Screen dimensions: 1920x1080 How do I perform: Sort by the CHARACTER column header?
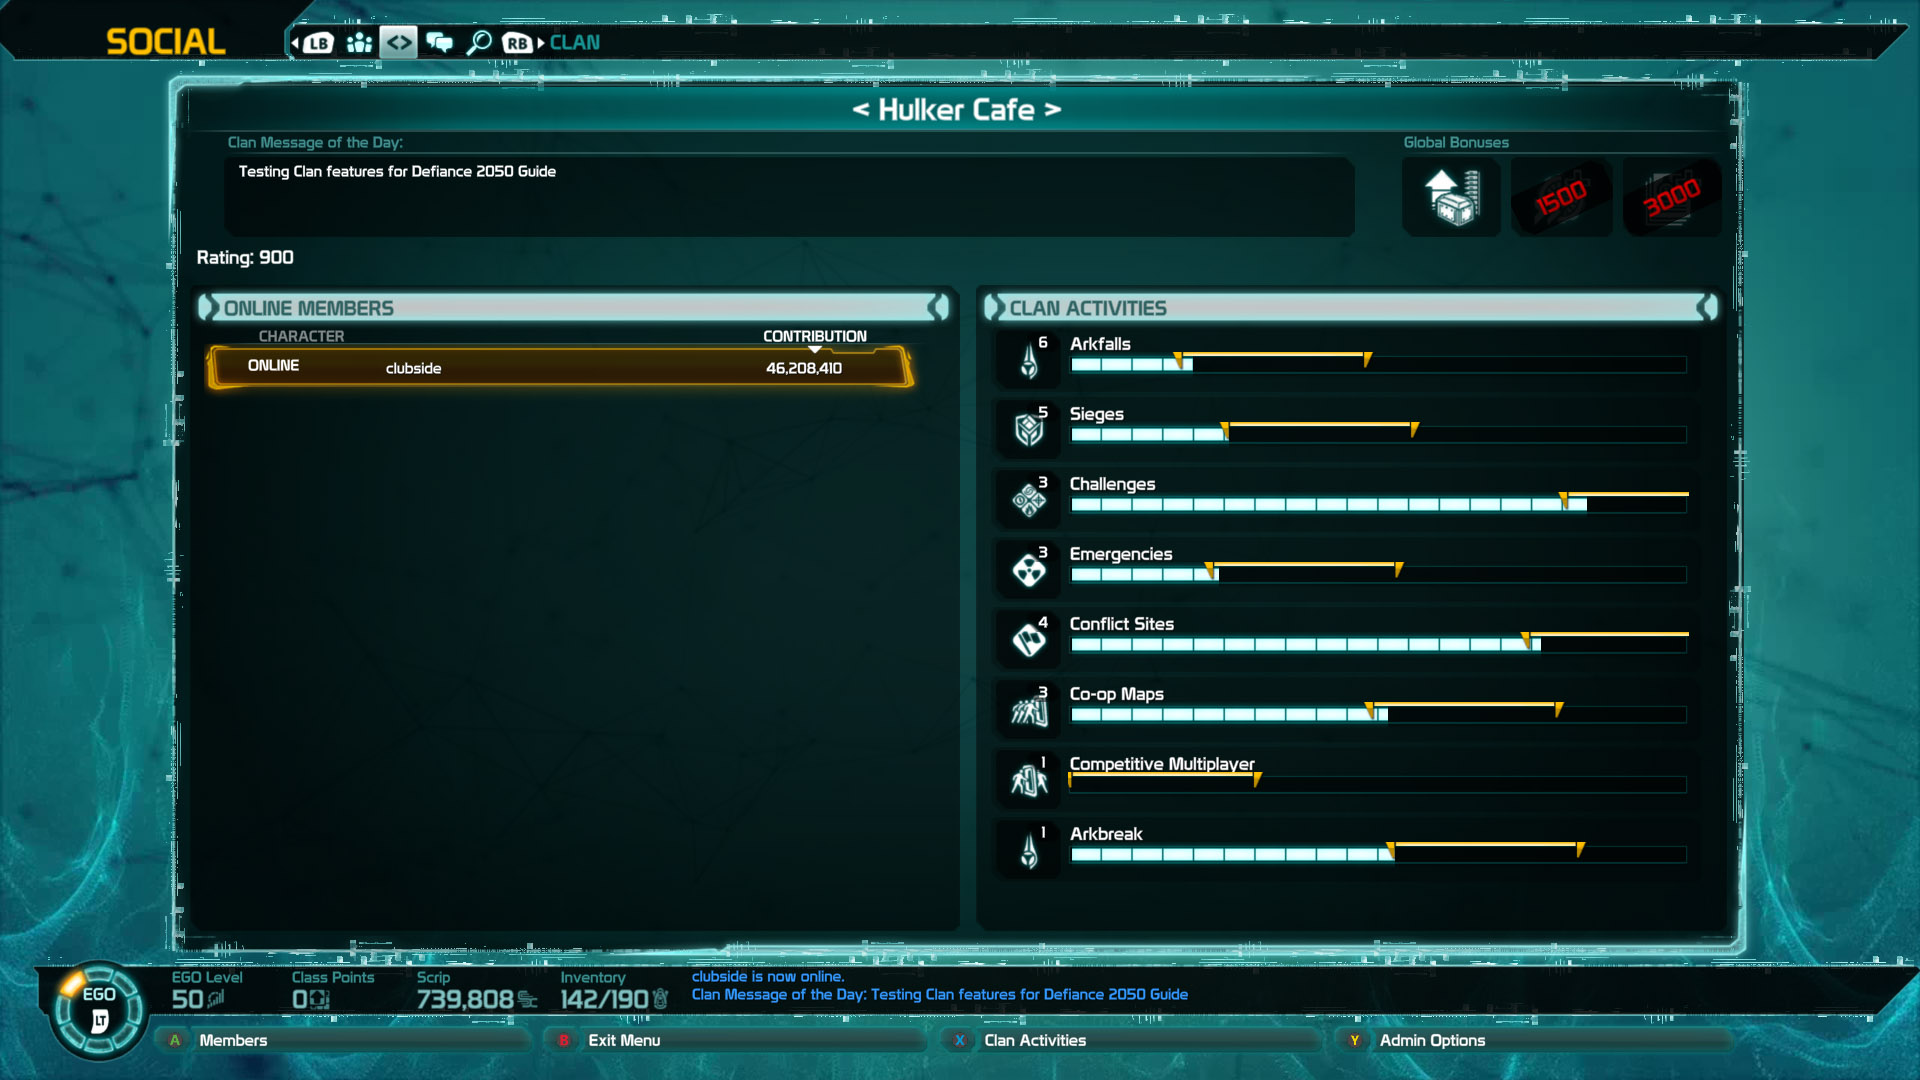click(301, 336)
